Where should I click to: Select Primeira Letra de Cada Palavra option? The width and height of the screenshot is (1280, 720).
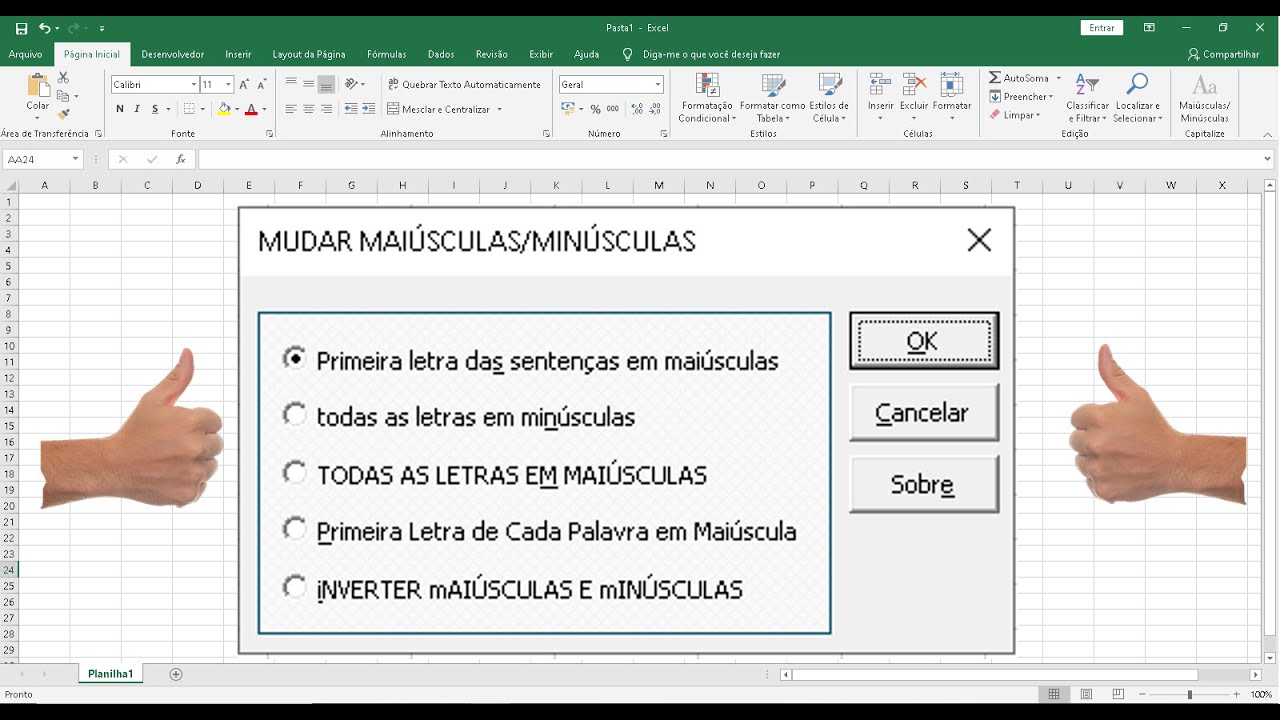click(x=540, y=531)
